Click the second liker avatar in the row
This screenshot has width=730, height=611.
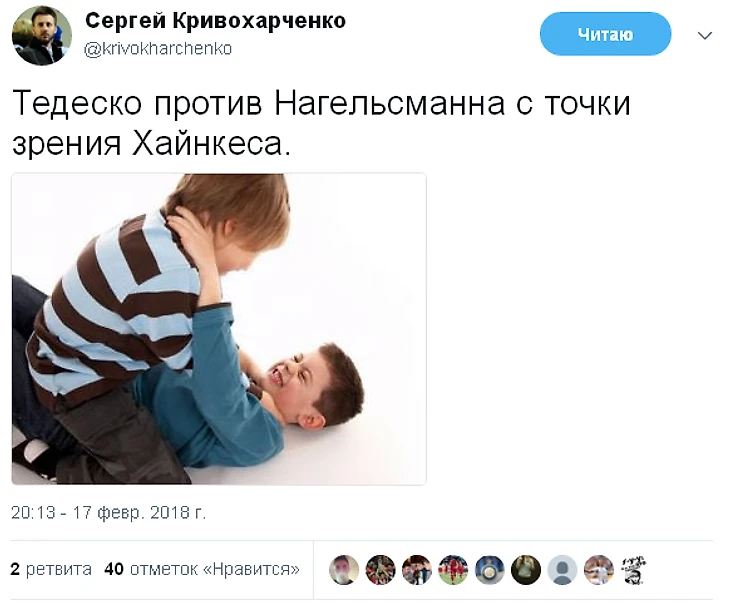tap(380, 570)
